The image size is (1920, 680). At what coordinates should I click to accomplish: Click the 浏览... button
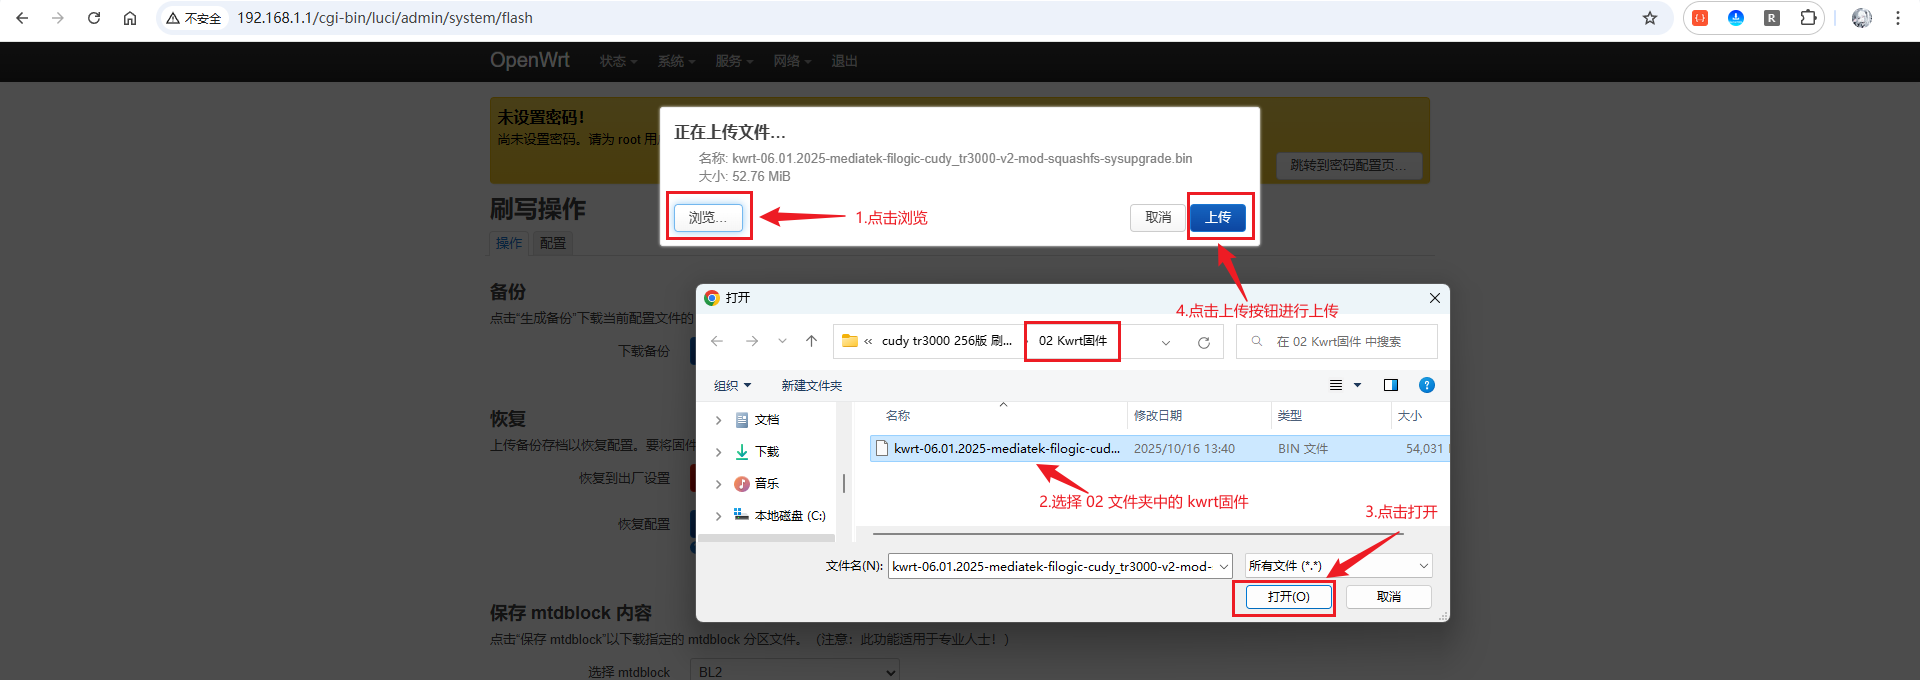[x=708, y=217]
